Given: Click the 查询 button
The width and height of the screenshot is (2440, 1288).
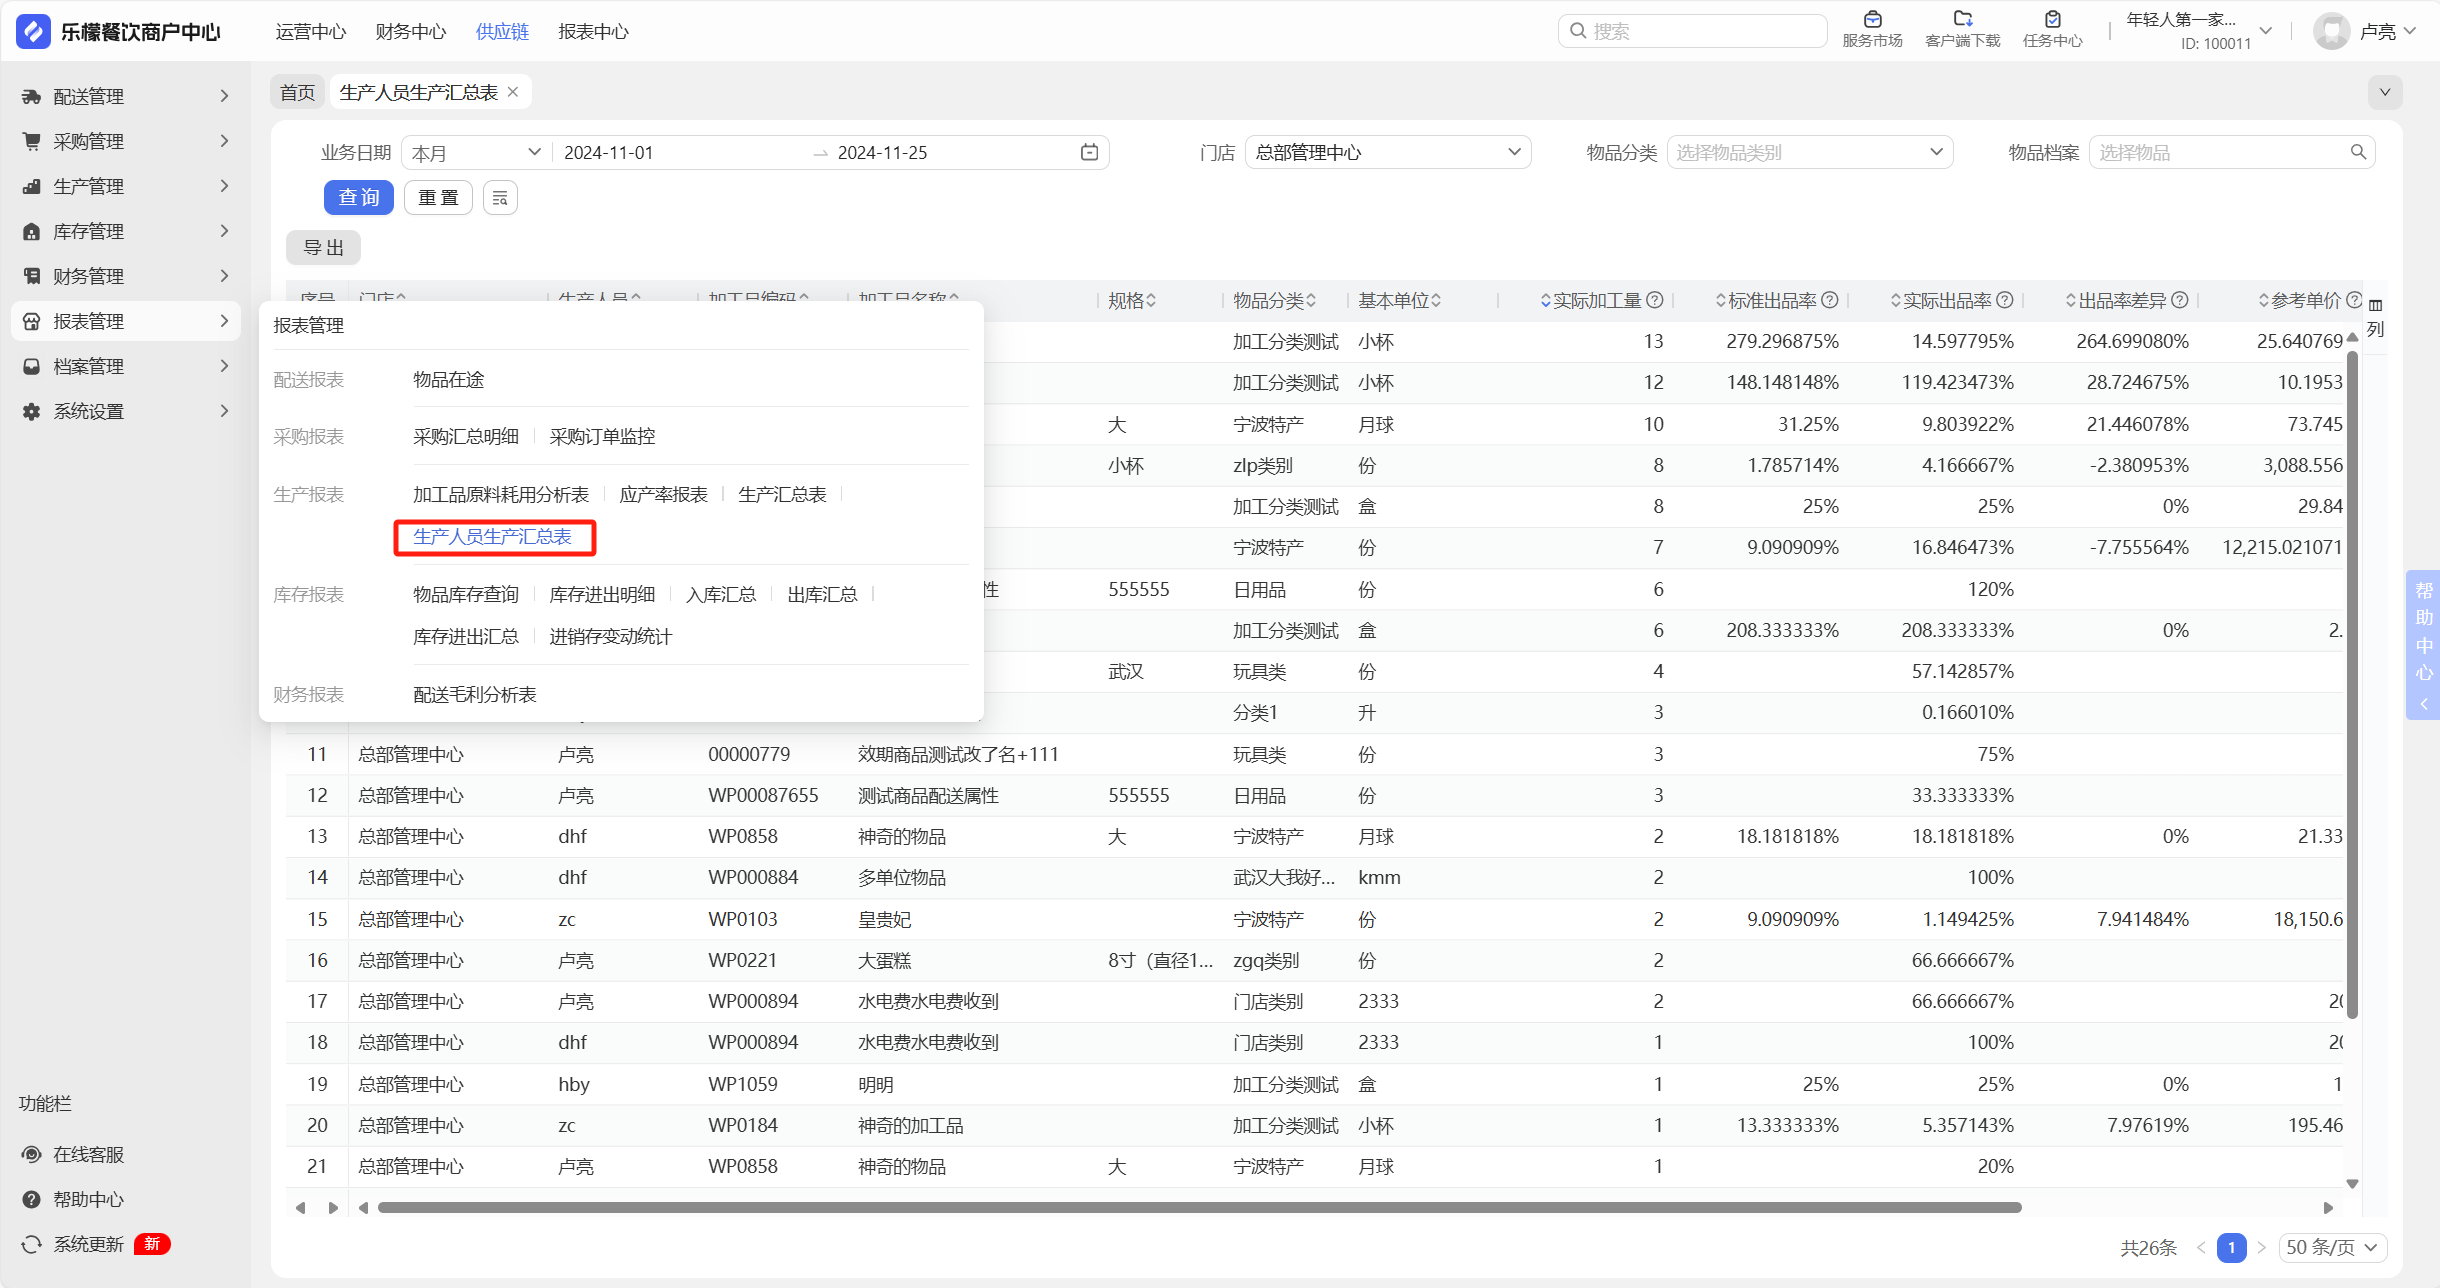Looking at the screenshot, I should tap(358, 198).
